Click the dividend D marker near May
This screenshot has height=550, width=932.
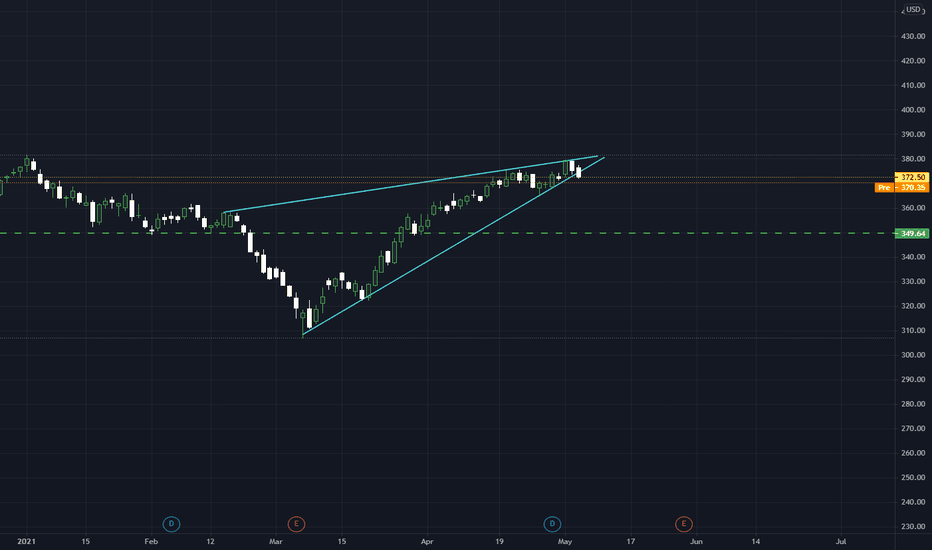pyautogui.click(x=552, y=524)
